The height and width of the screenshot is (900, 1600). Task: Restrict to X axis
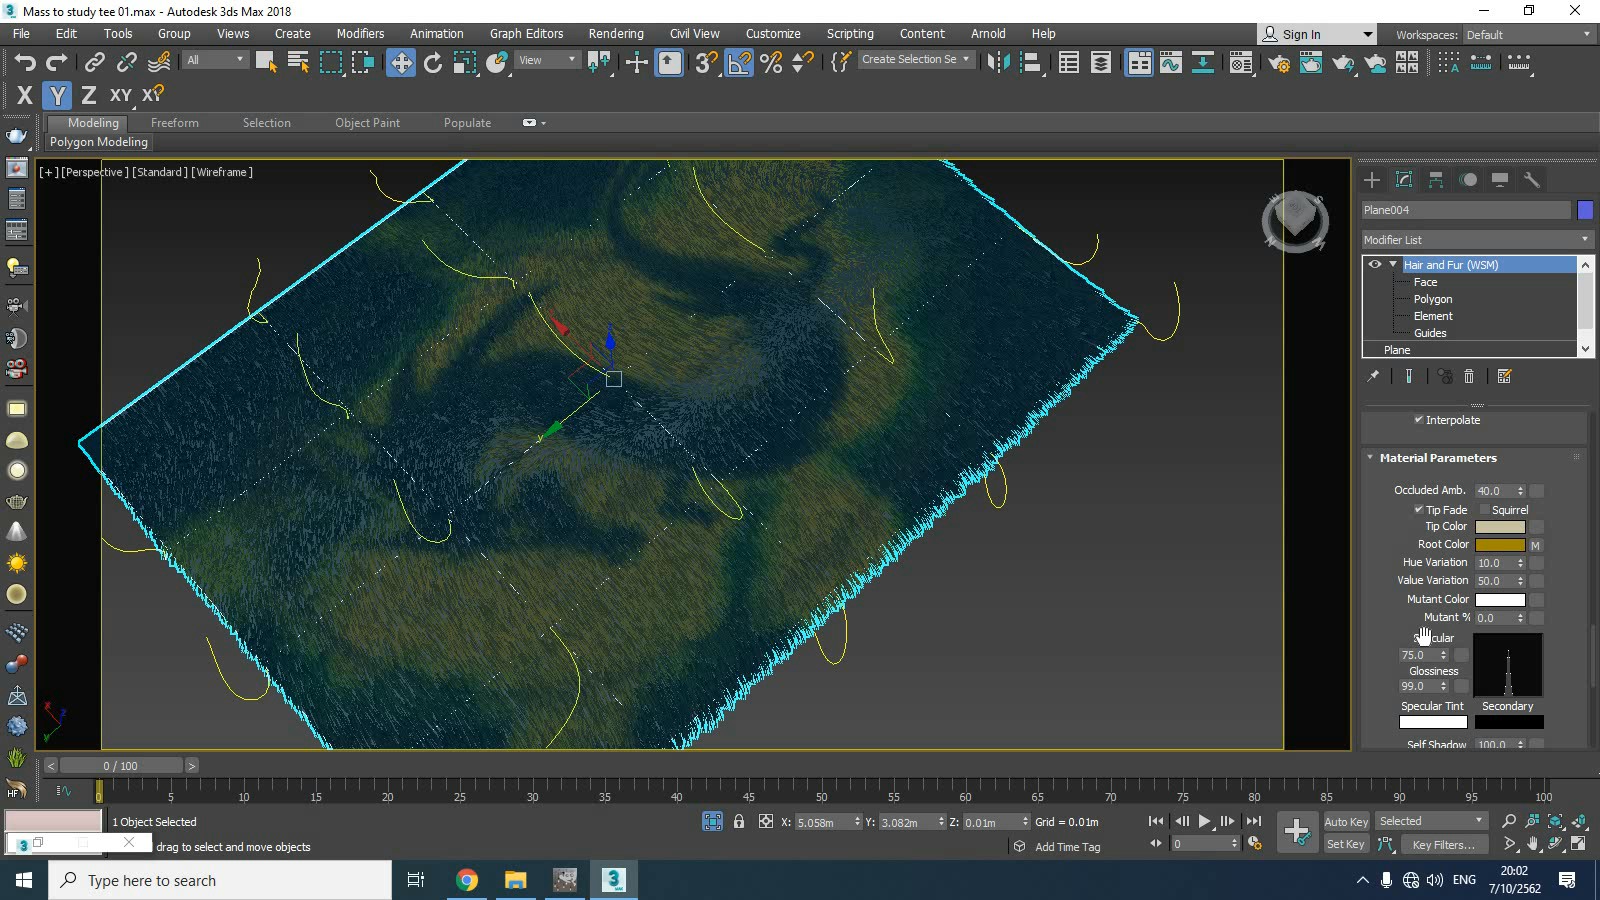click(25, 95)
